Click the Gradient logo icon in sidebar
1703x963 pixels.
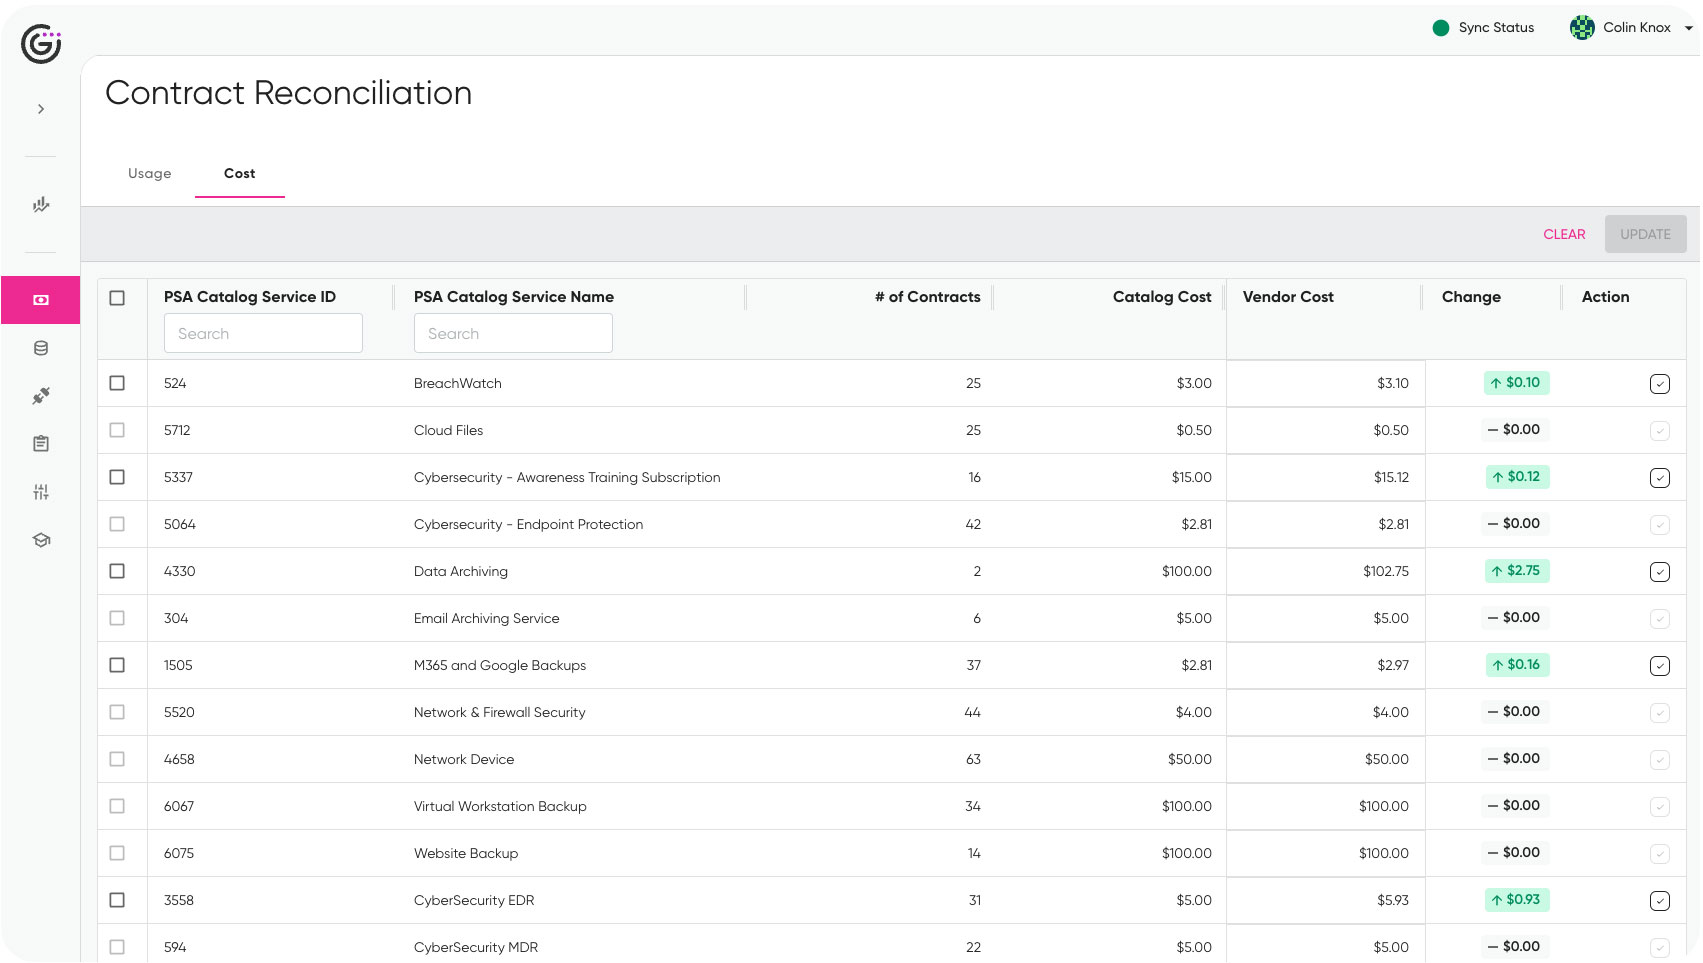coord(41,44)
